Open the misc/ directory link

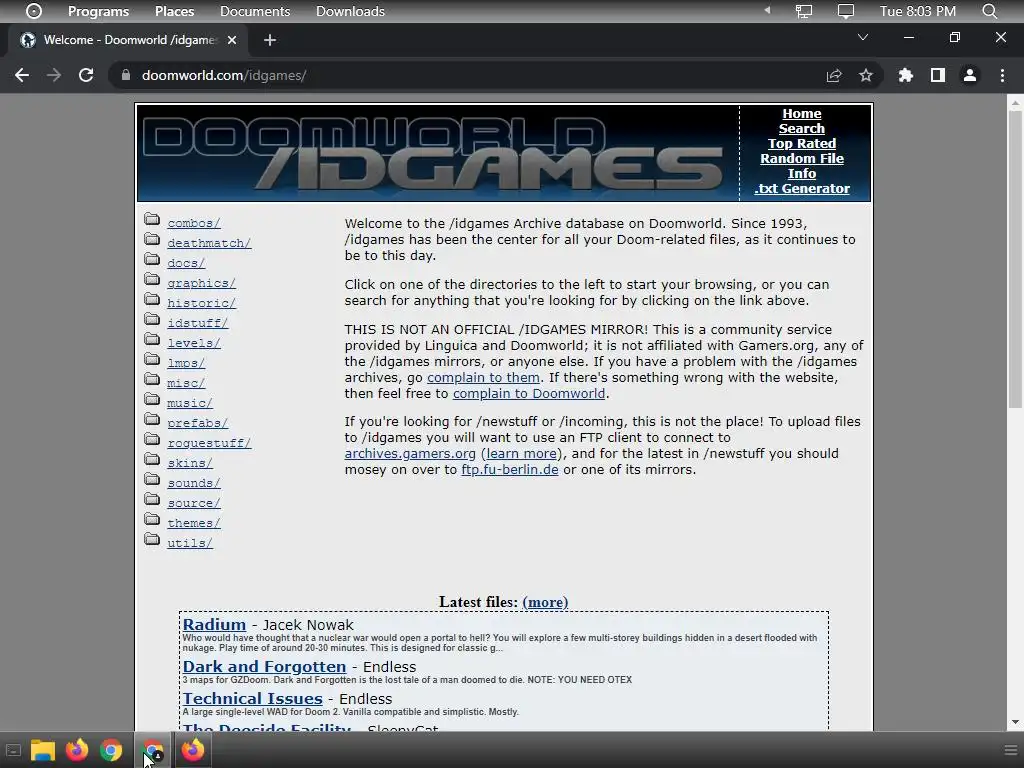(186, 383)
